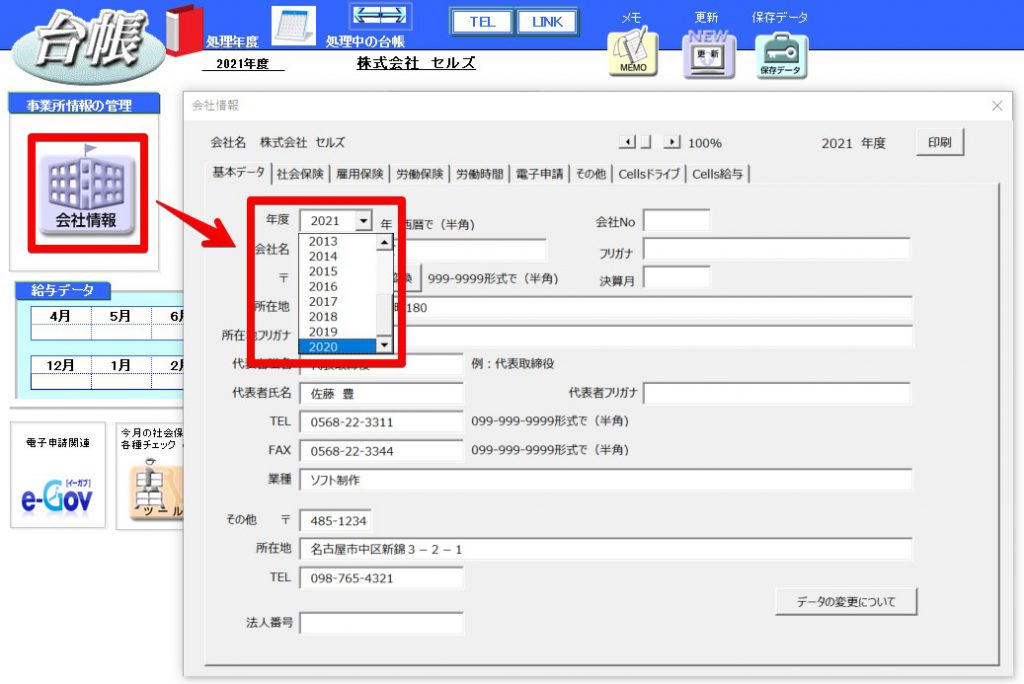Select highlighted 2020 in the year list

point(338,346)
